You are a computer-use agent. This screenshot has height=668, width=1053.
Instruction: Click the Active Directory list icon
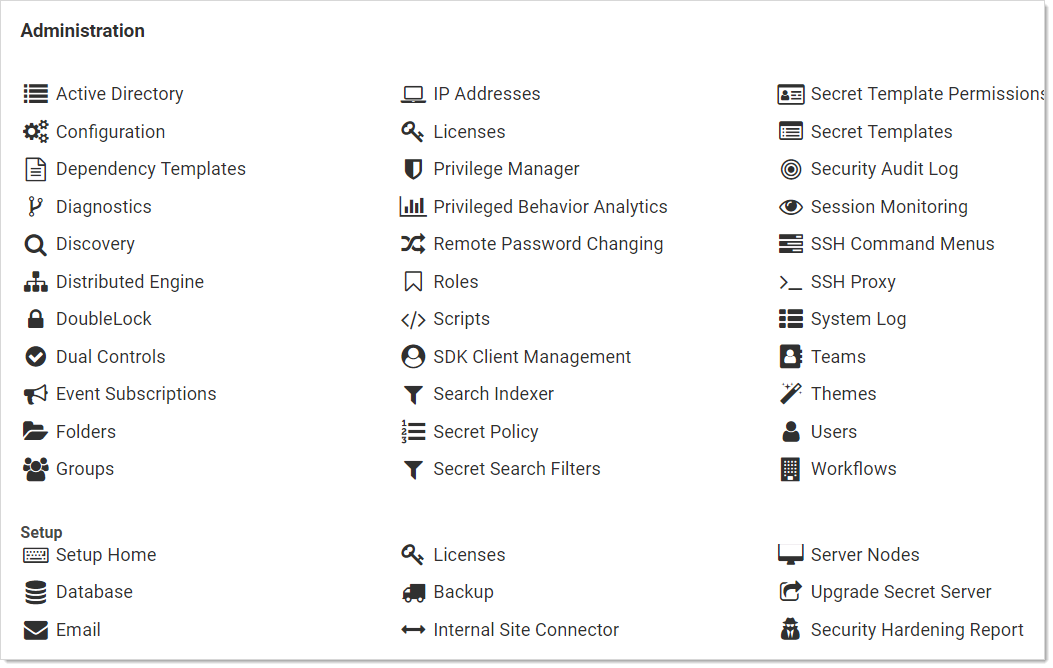coord(36,94)
